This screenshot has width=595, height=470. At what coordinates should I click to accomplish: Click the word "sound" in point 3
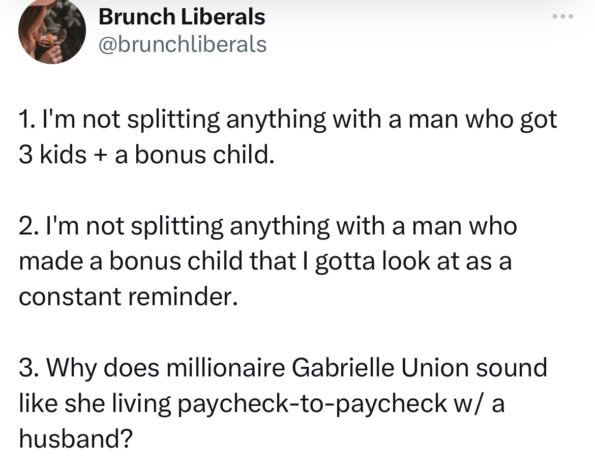pyautogui.click(x=512, y=368)
